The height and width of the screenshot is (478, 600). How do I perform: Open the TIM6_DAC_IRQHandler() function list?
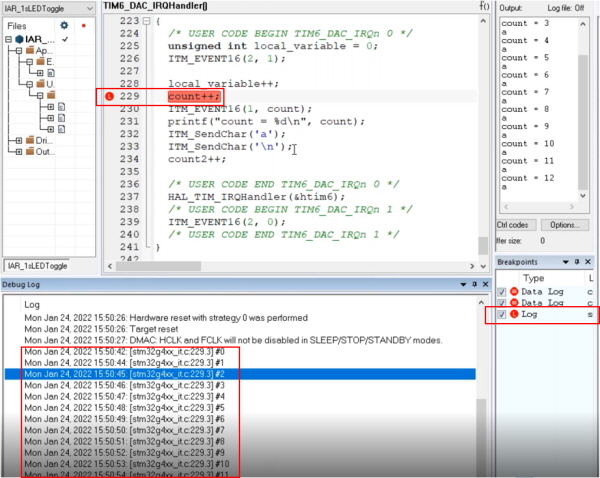[x=155, y=6]
